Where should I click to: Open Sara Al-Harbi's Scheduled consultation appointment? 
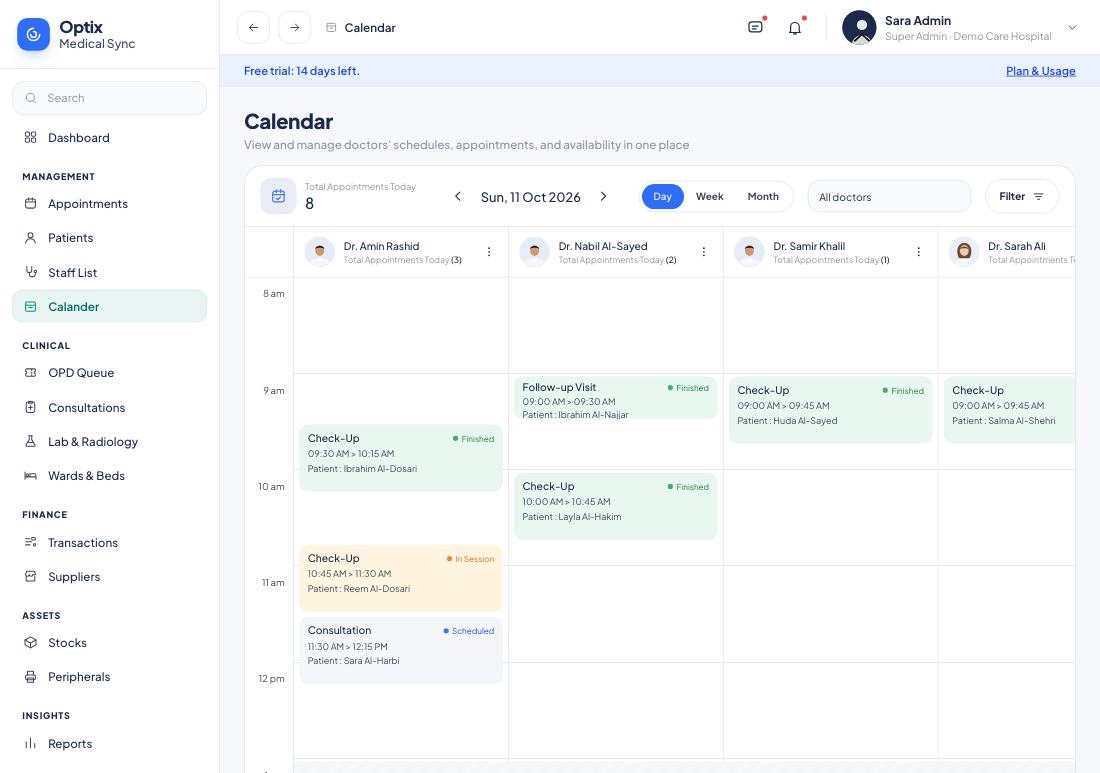point(401,650)
